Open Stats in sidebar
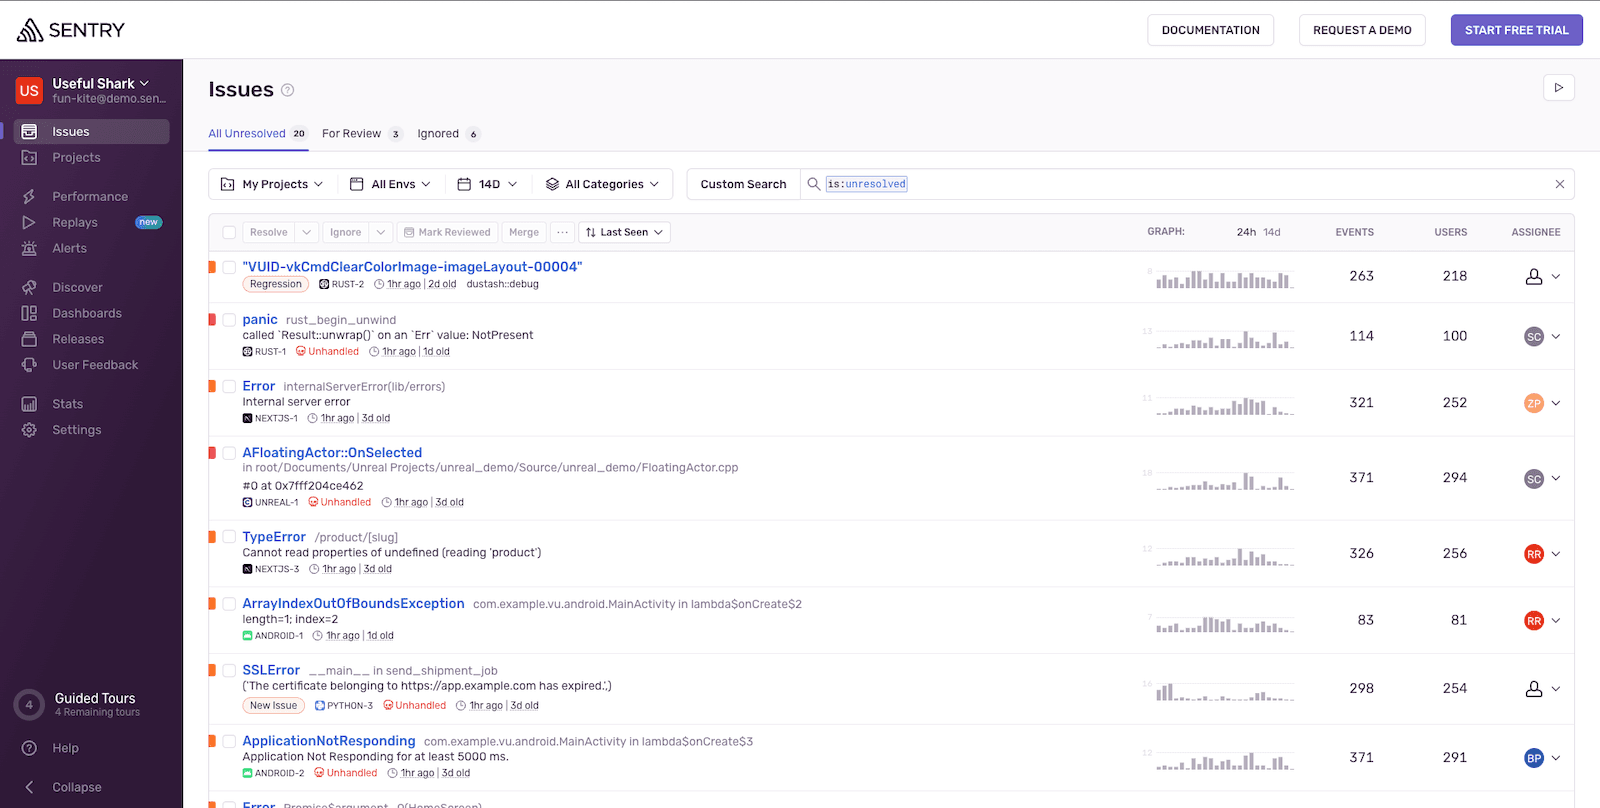The image size is (1600, 808). [67, 405]
